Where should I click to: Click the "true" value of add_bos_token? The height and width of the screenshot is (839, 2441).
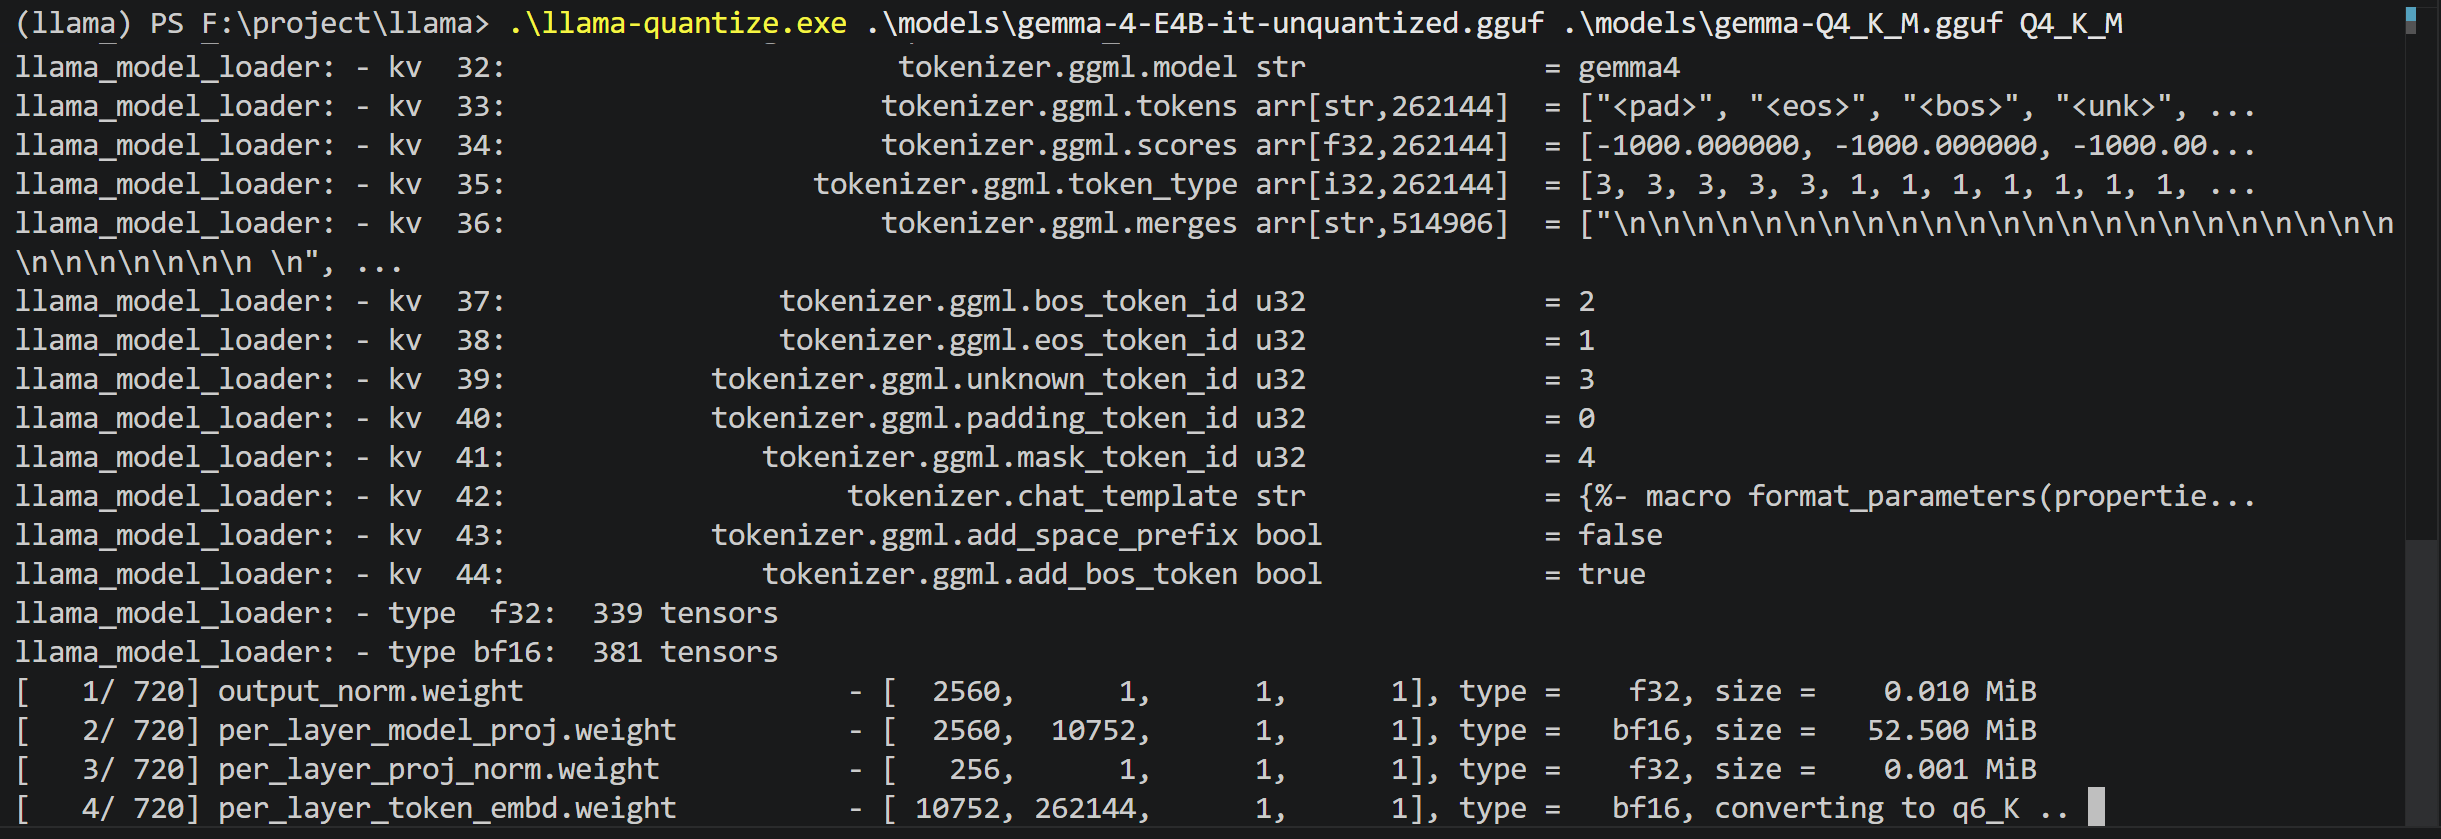(1611, 574)
